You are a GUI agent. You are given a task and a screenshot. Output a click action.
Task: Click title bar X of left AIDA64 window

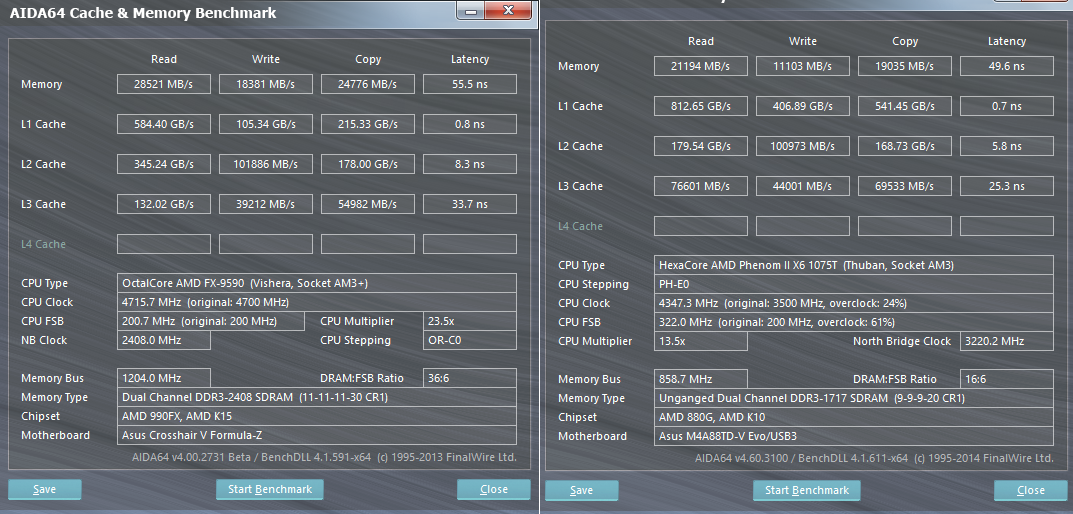click(508, 10)
